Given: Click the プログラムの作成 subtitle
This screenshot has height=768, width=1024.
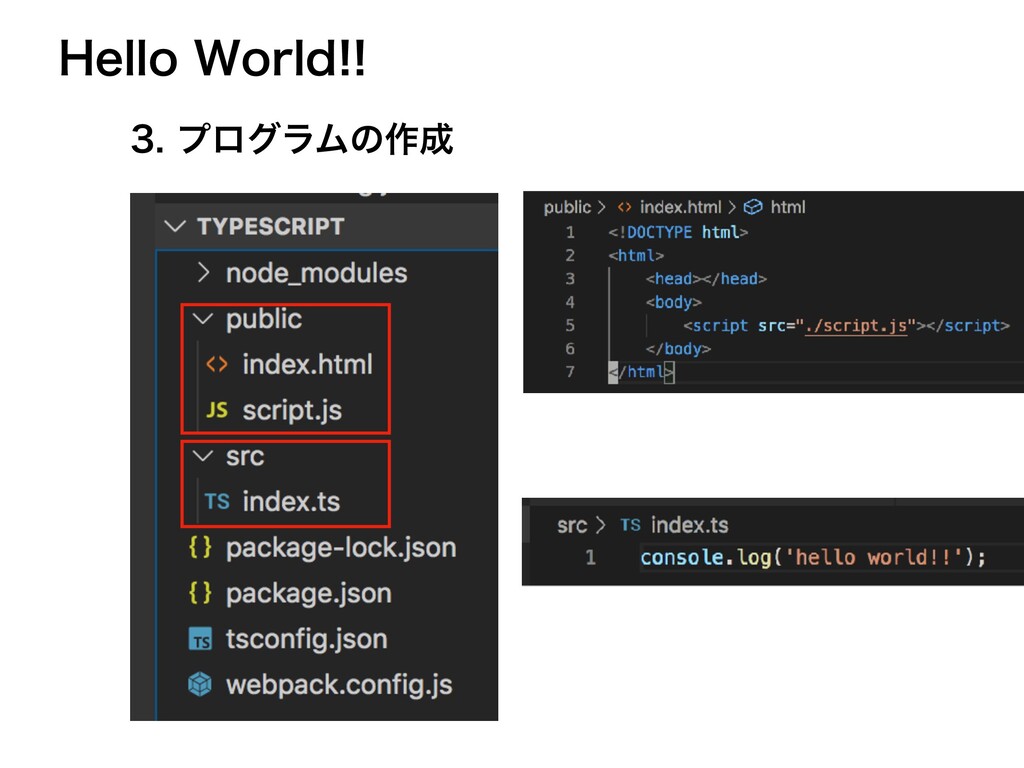Looking at the screenshot, I should pos(315,139).
